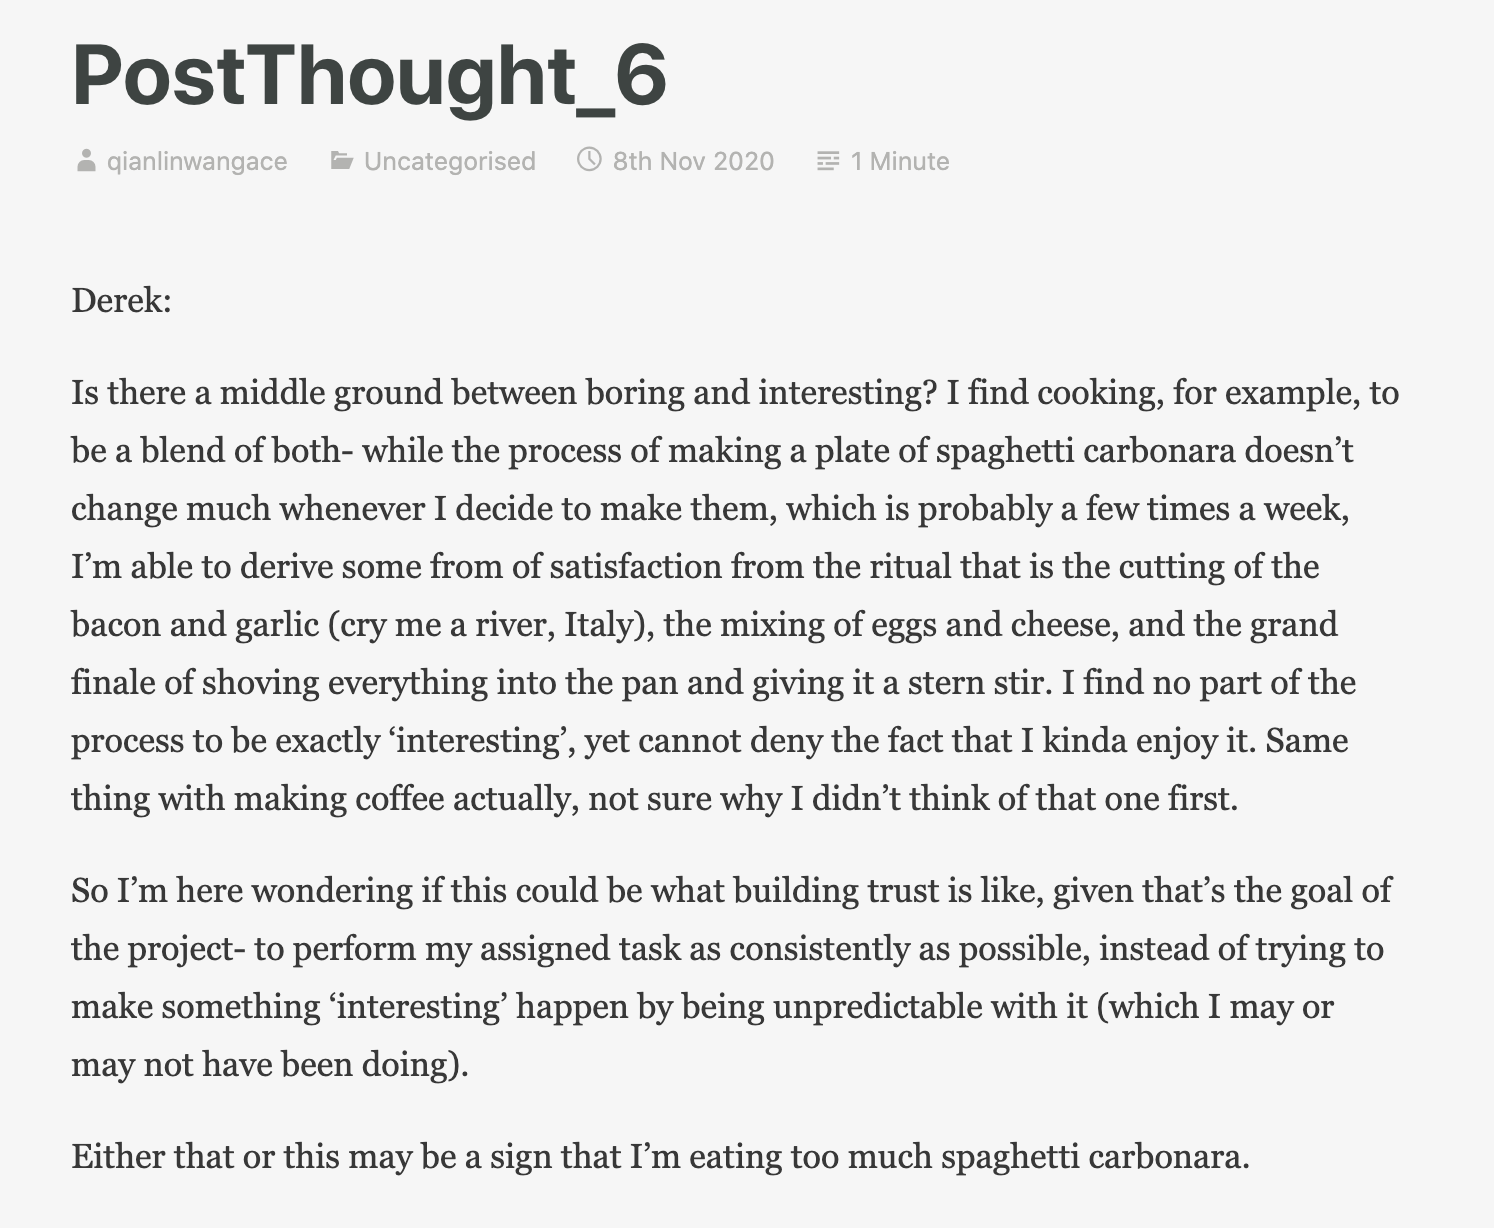Click the "1 Minute" reading time label

900,162
